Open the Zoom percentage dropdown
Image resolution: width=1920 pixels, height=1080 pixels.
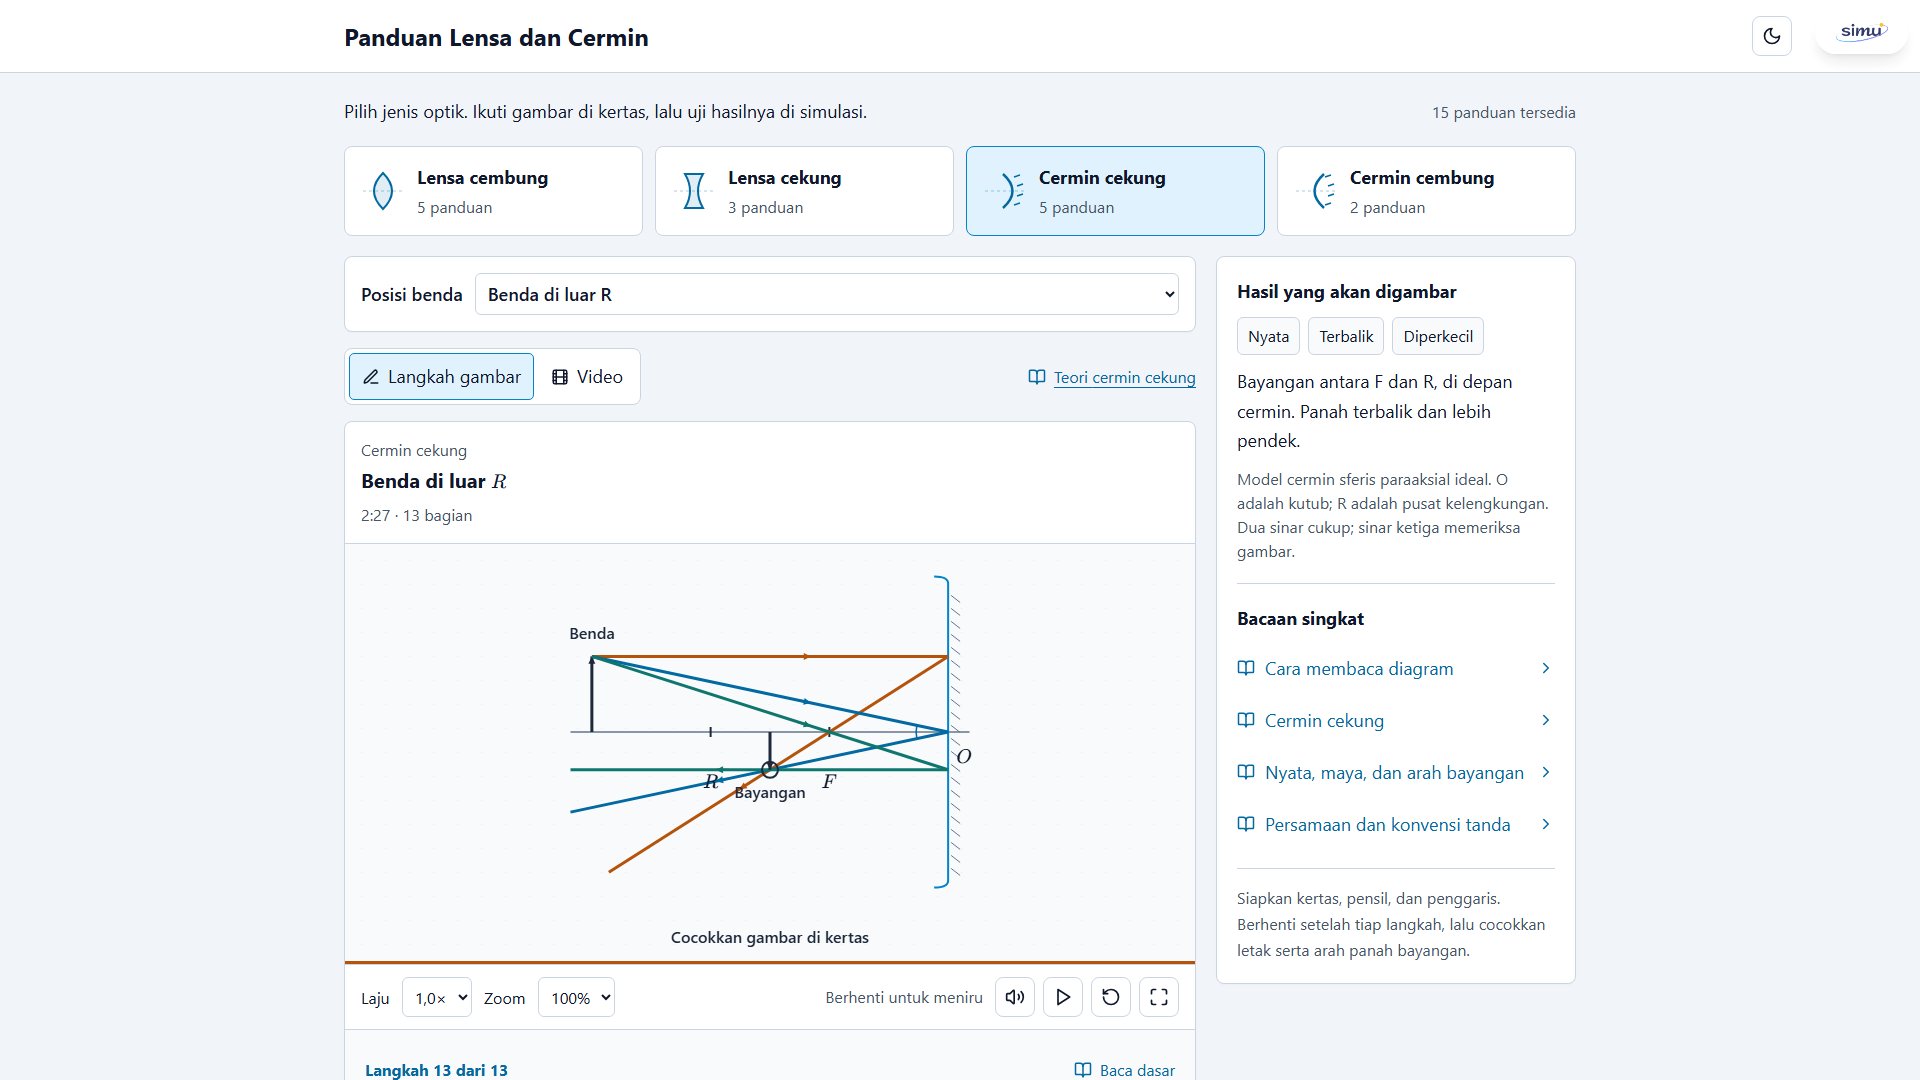tap(576, 997)
